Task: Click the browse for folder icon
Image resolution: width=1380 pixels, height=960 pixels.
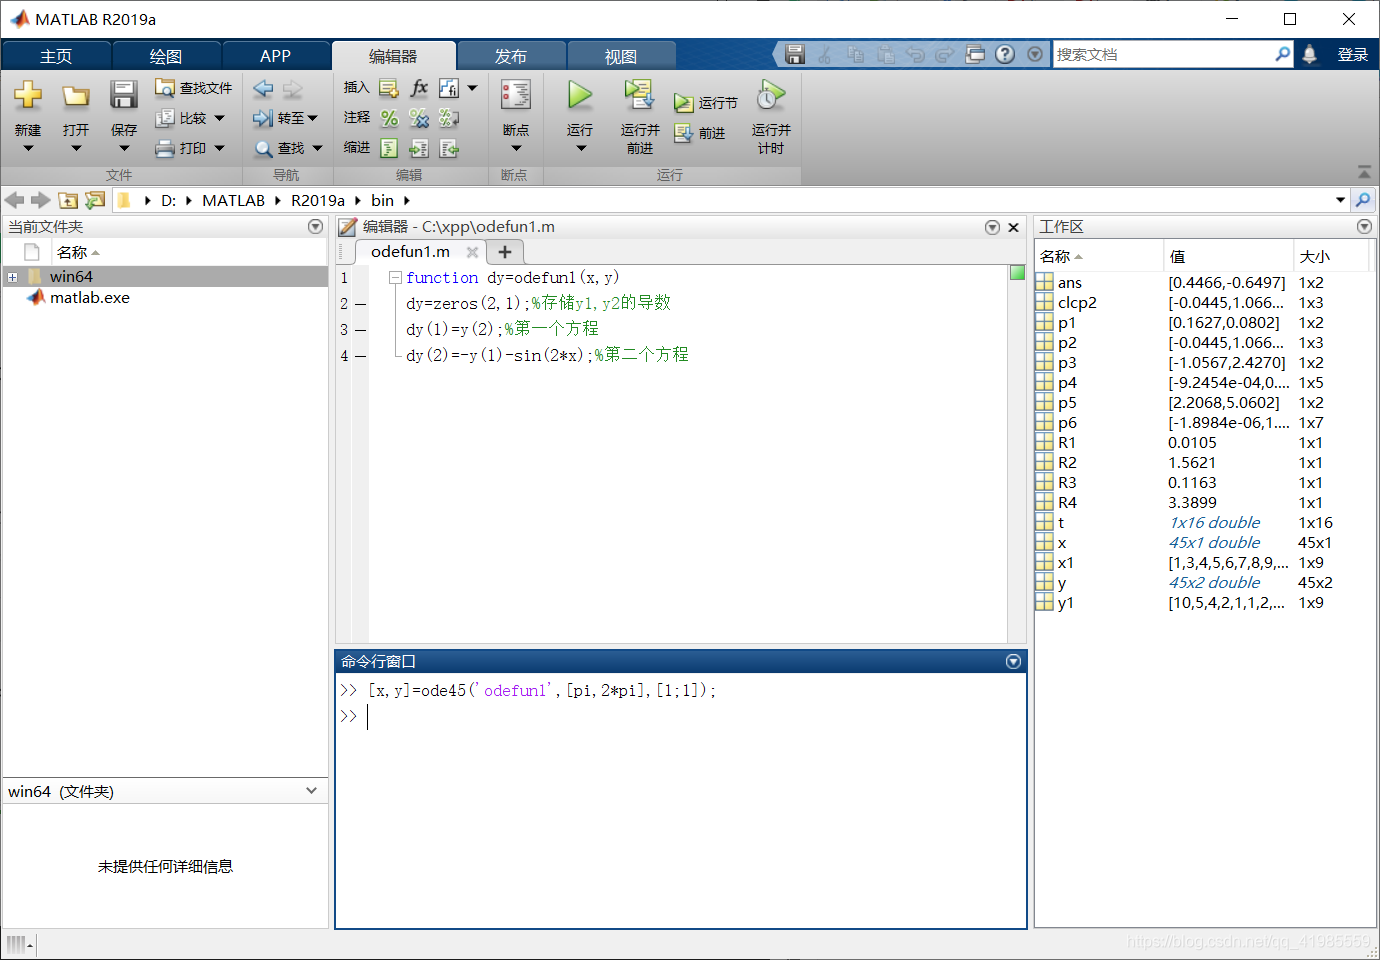Action: click(x=95, y=200)
